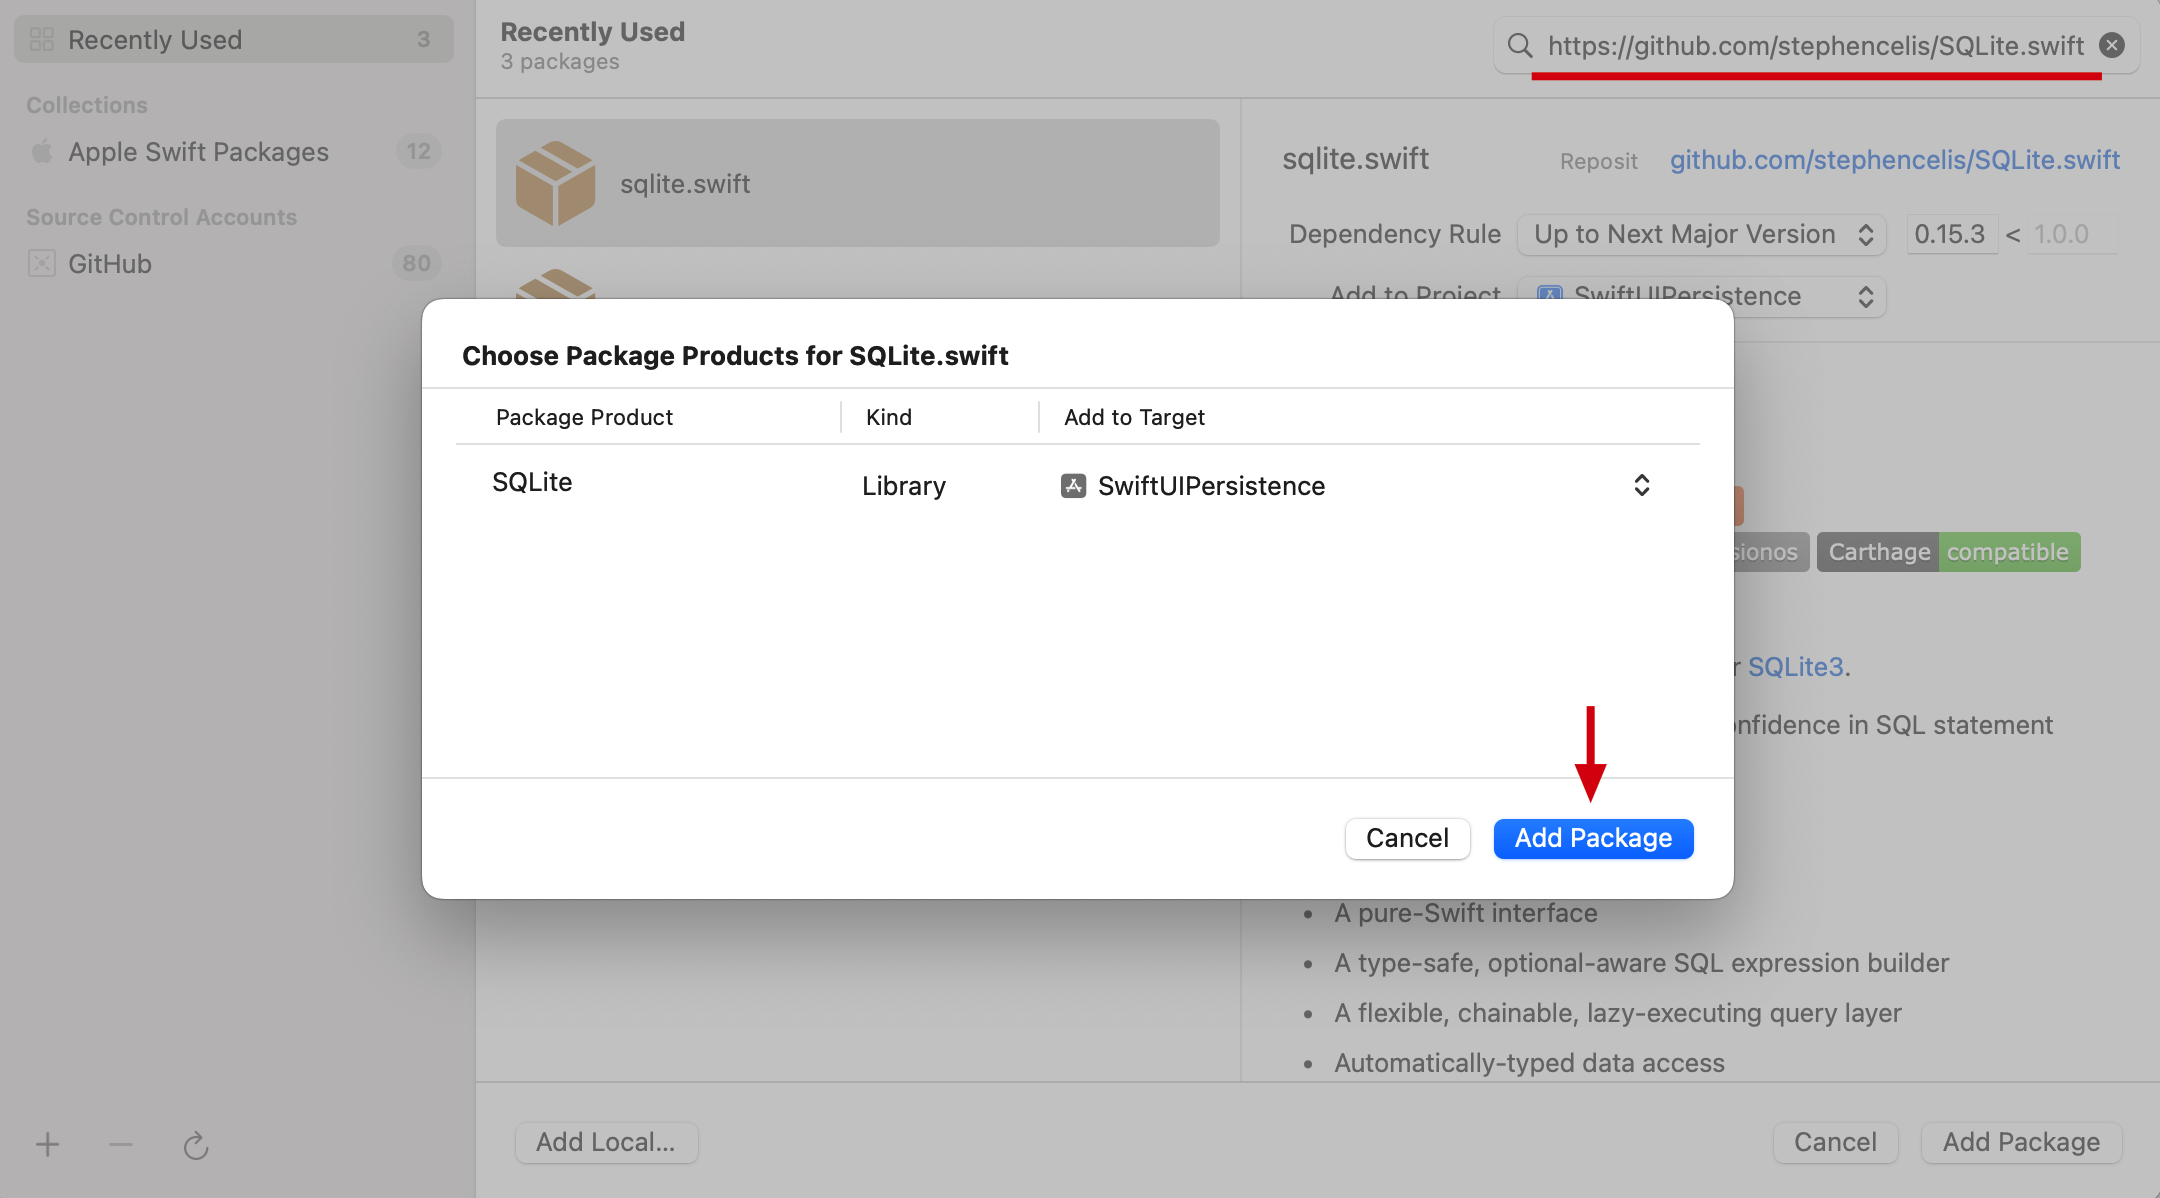Click the sqlite.swift package box icon
The image size is (2160, 1198).
pyautogui.click(x=555, y=183)
